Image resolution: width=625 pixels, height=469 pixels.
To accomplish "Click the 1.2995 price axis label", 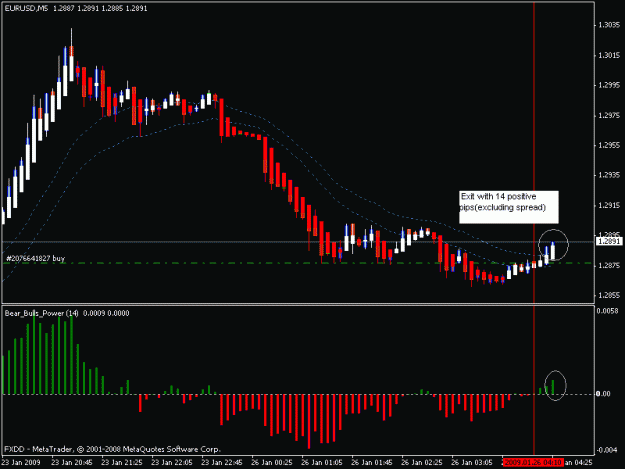I will (609, 85).
